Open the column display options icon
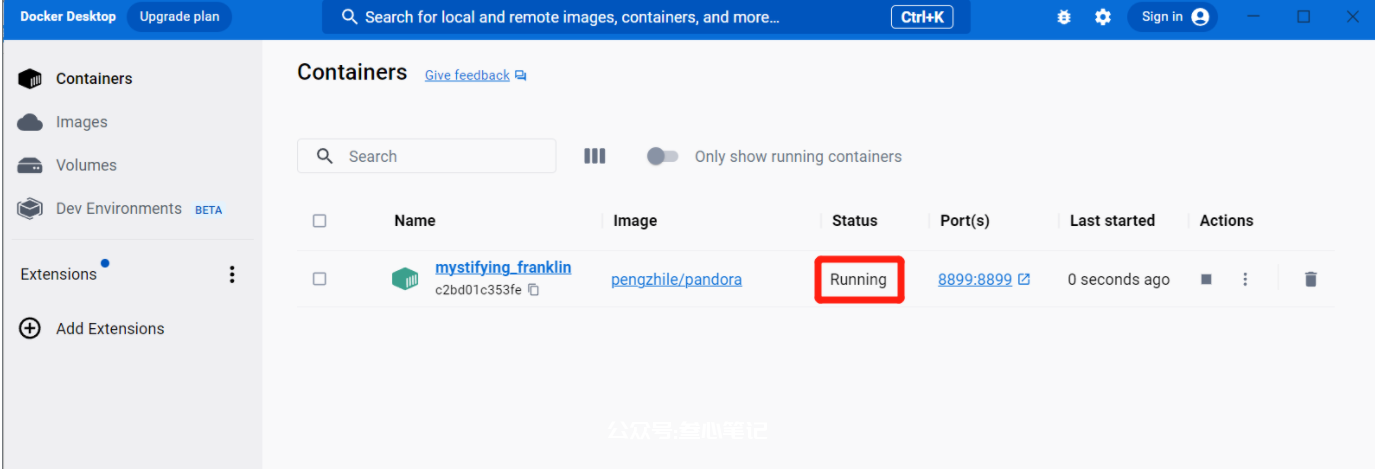The width and height of the screenshot is (1375, 469). (x=595, y=156)
